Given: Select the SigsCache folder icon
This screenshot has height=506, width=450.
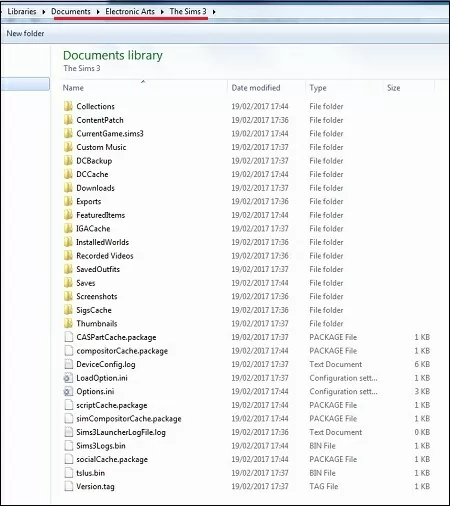Looking at the screenshot, I should pyautogui.click(x=68, y=310).
